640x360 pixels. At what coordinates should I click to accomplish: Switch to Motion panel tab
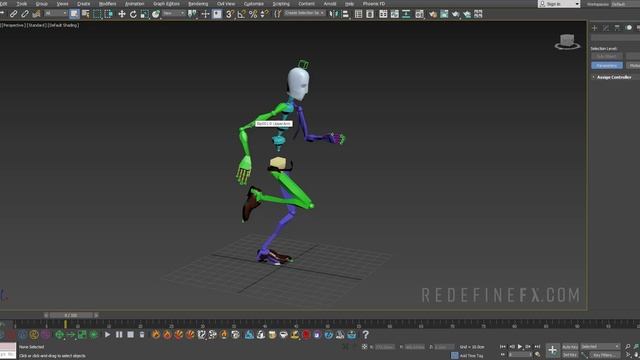pos(629,28)
